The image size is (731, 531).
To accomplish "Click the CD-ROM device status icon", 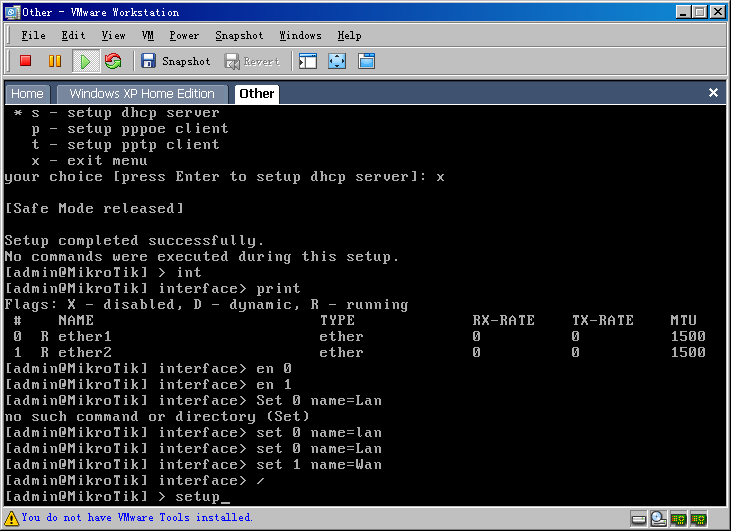I will pos(658,518).
